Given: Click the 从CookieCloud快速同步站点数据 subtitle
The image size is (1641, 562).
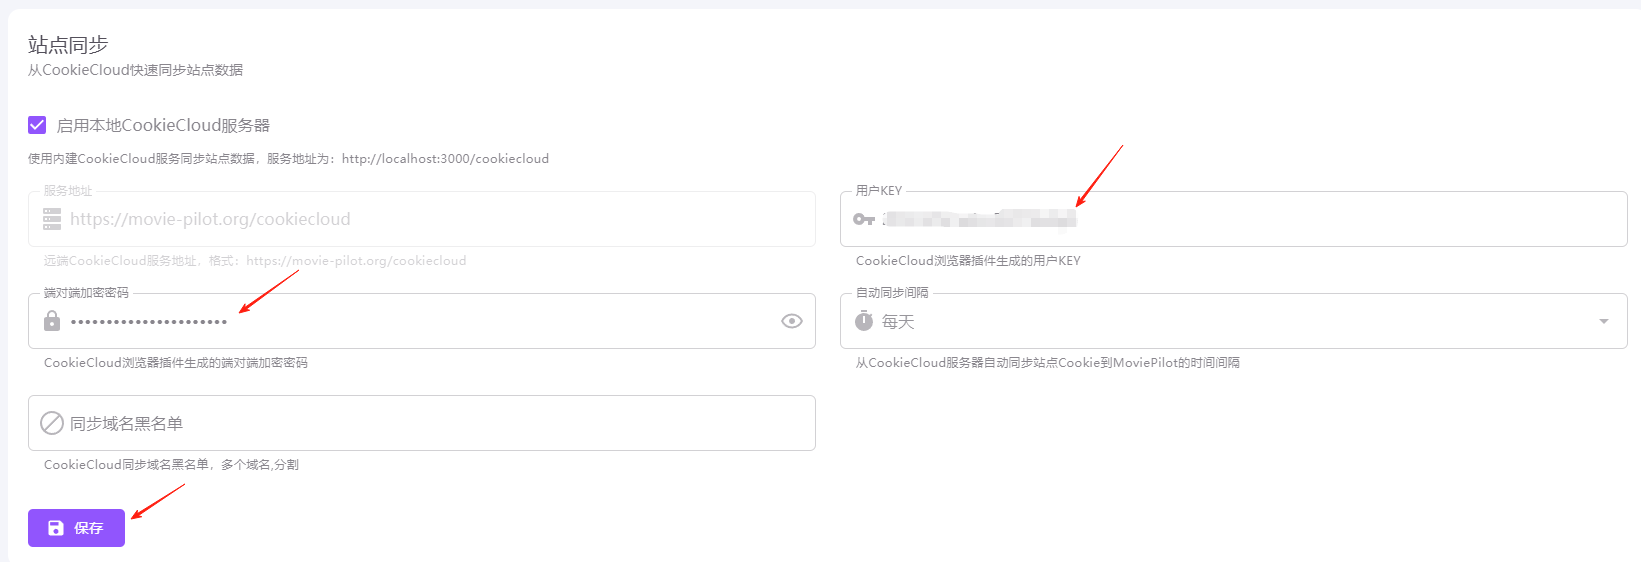Looking at the screenshot, I should (135, 70).
